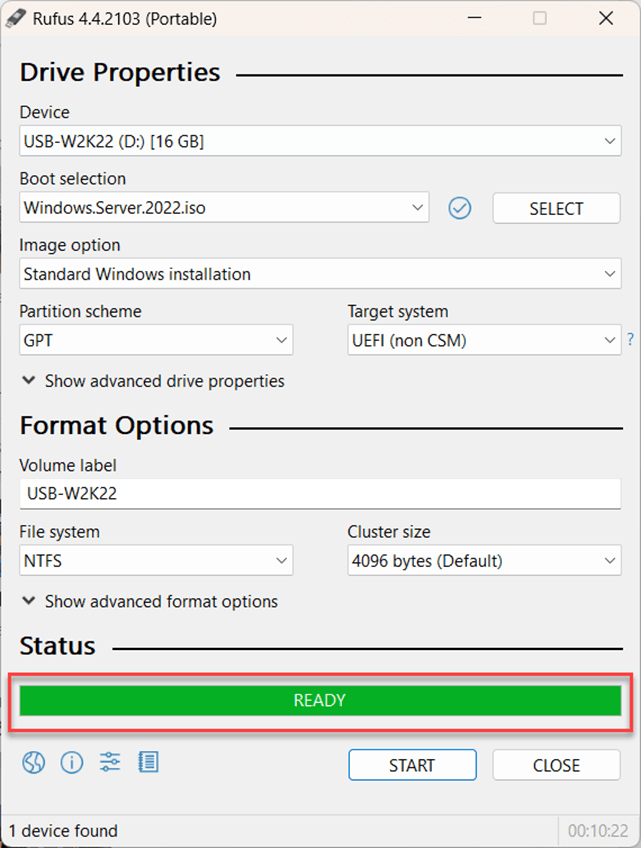Screen dimensions: 641x848
Task: Click the Rufus USB title bar icon
Action: [x=16, y=19]
